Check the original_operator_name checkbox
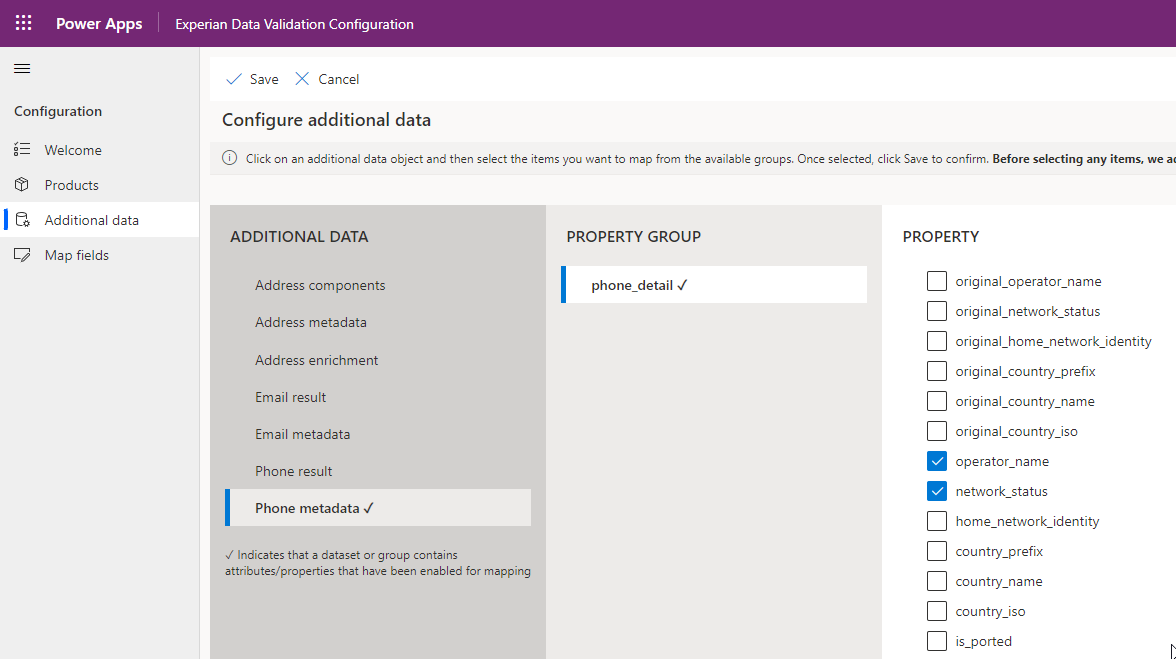The height and width of the screenshot is (659, 1176). (936, 281)
